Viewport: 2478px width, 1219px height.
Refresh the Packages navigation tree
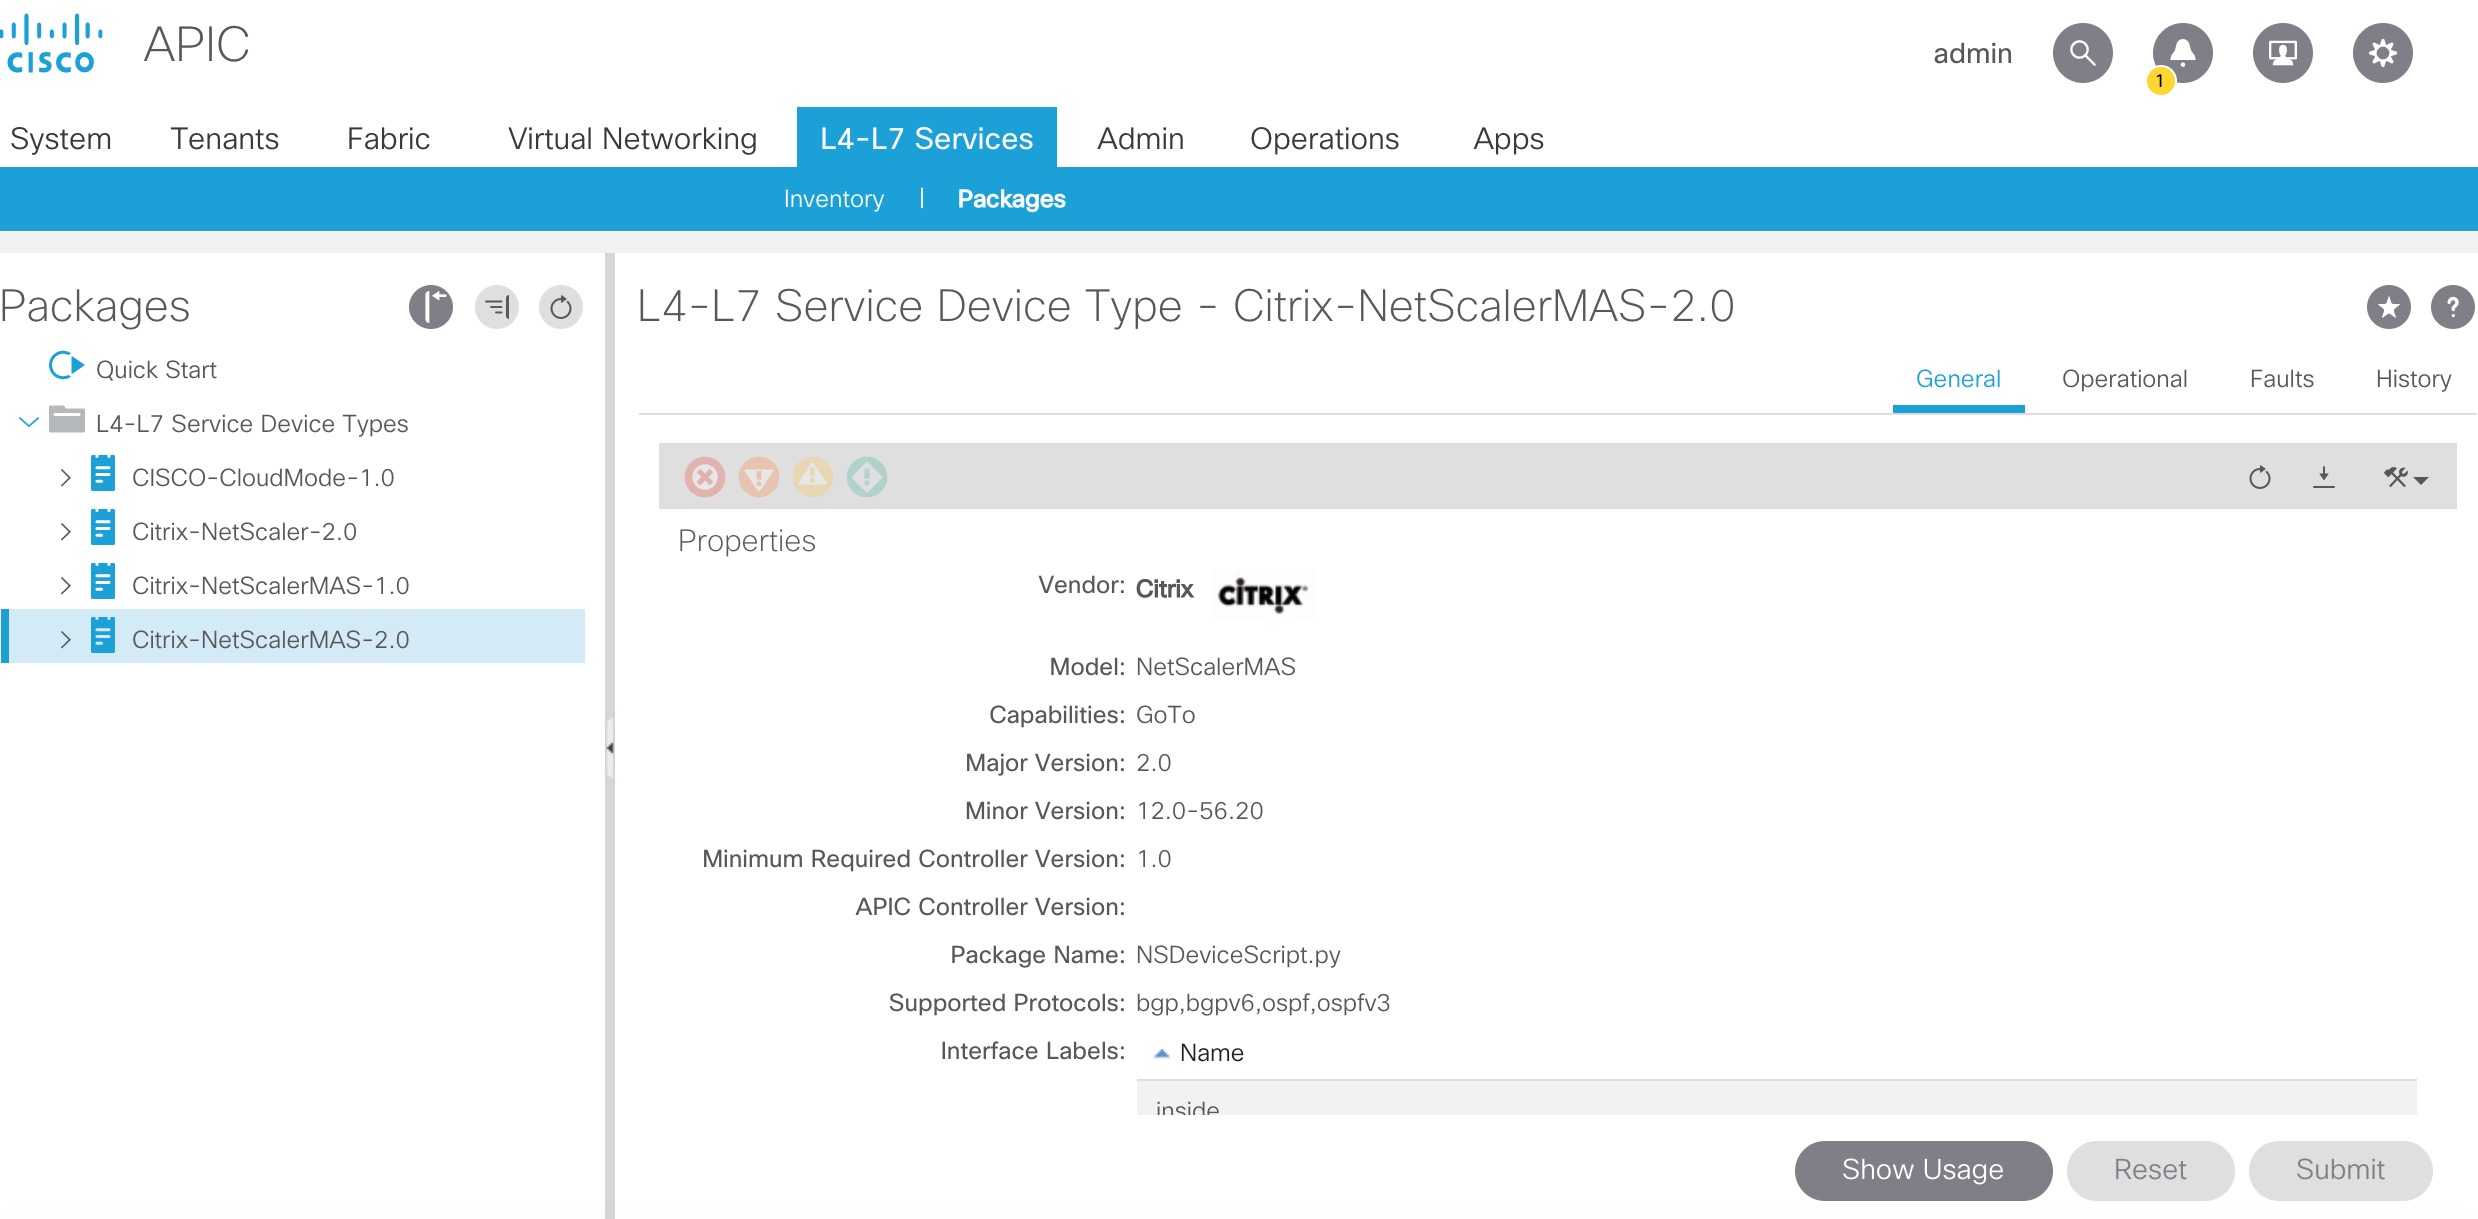point(561,307)
